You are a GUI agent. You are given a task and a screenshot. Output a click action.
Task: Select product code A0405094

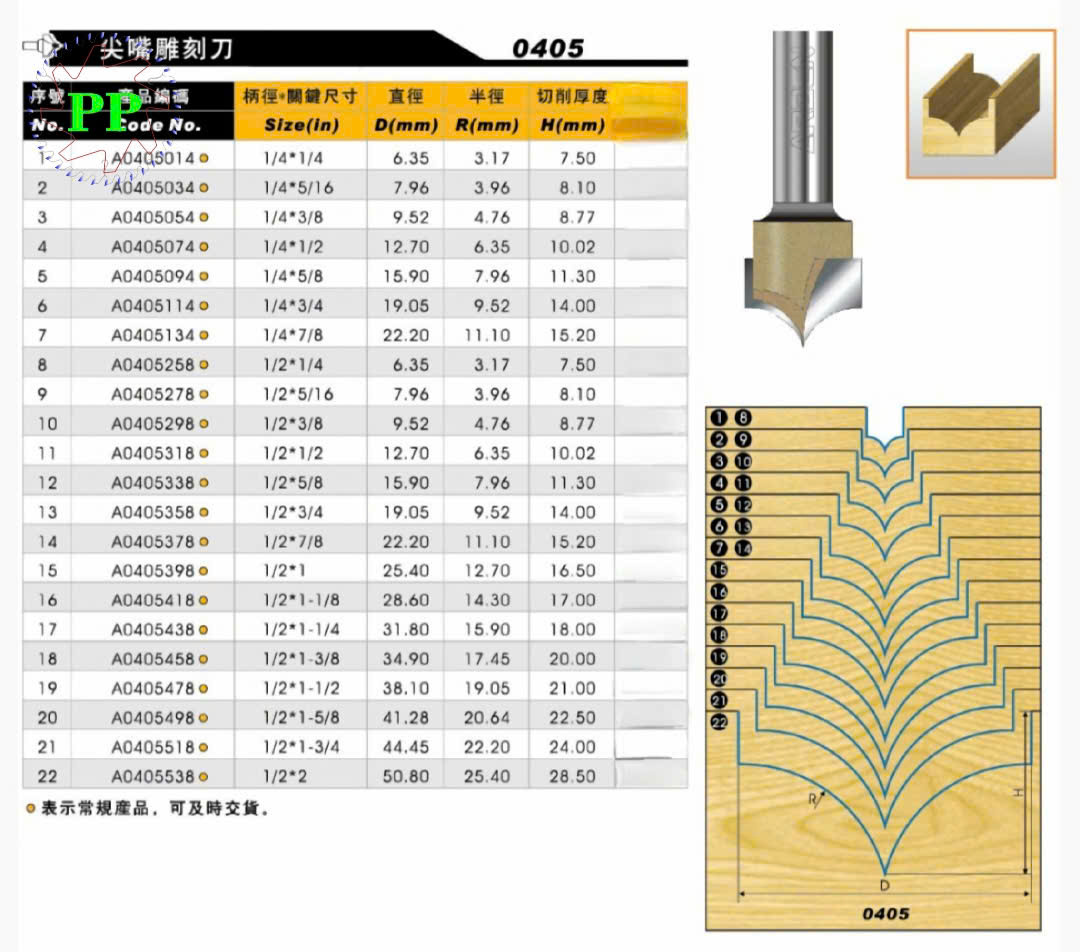pyautogui.click(x=153, y=277)
